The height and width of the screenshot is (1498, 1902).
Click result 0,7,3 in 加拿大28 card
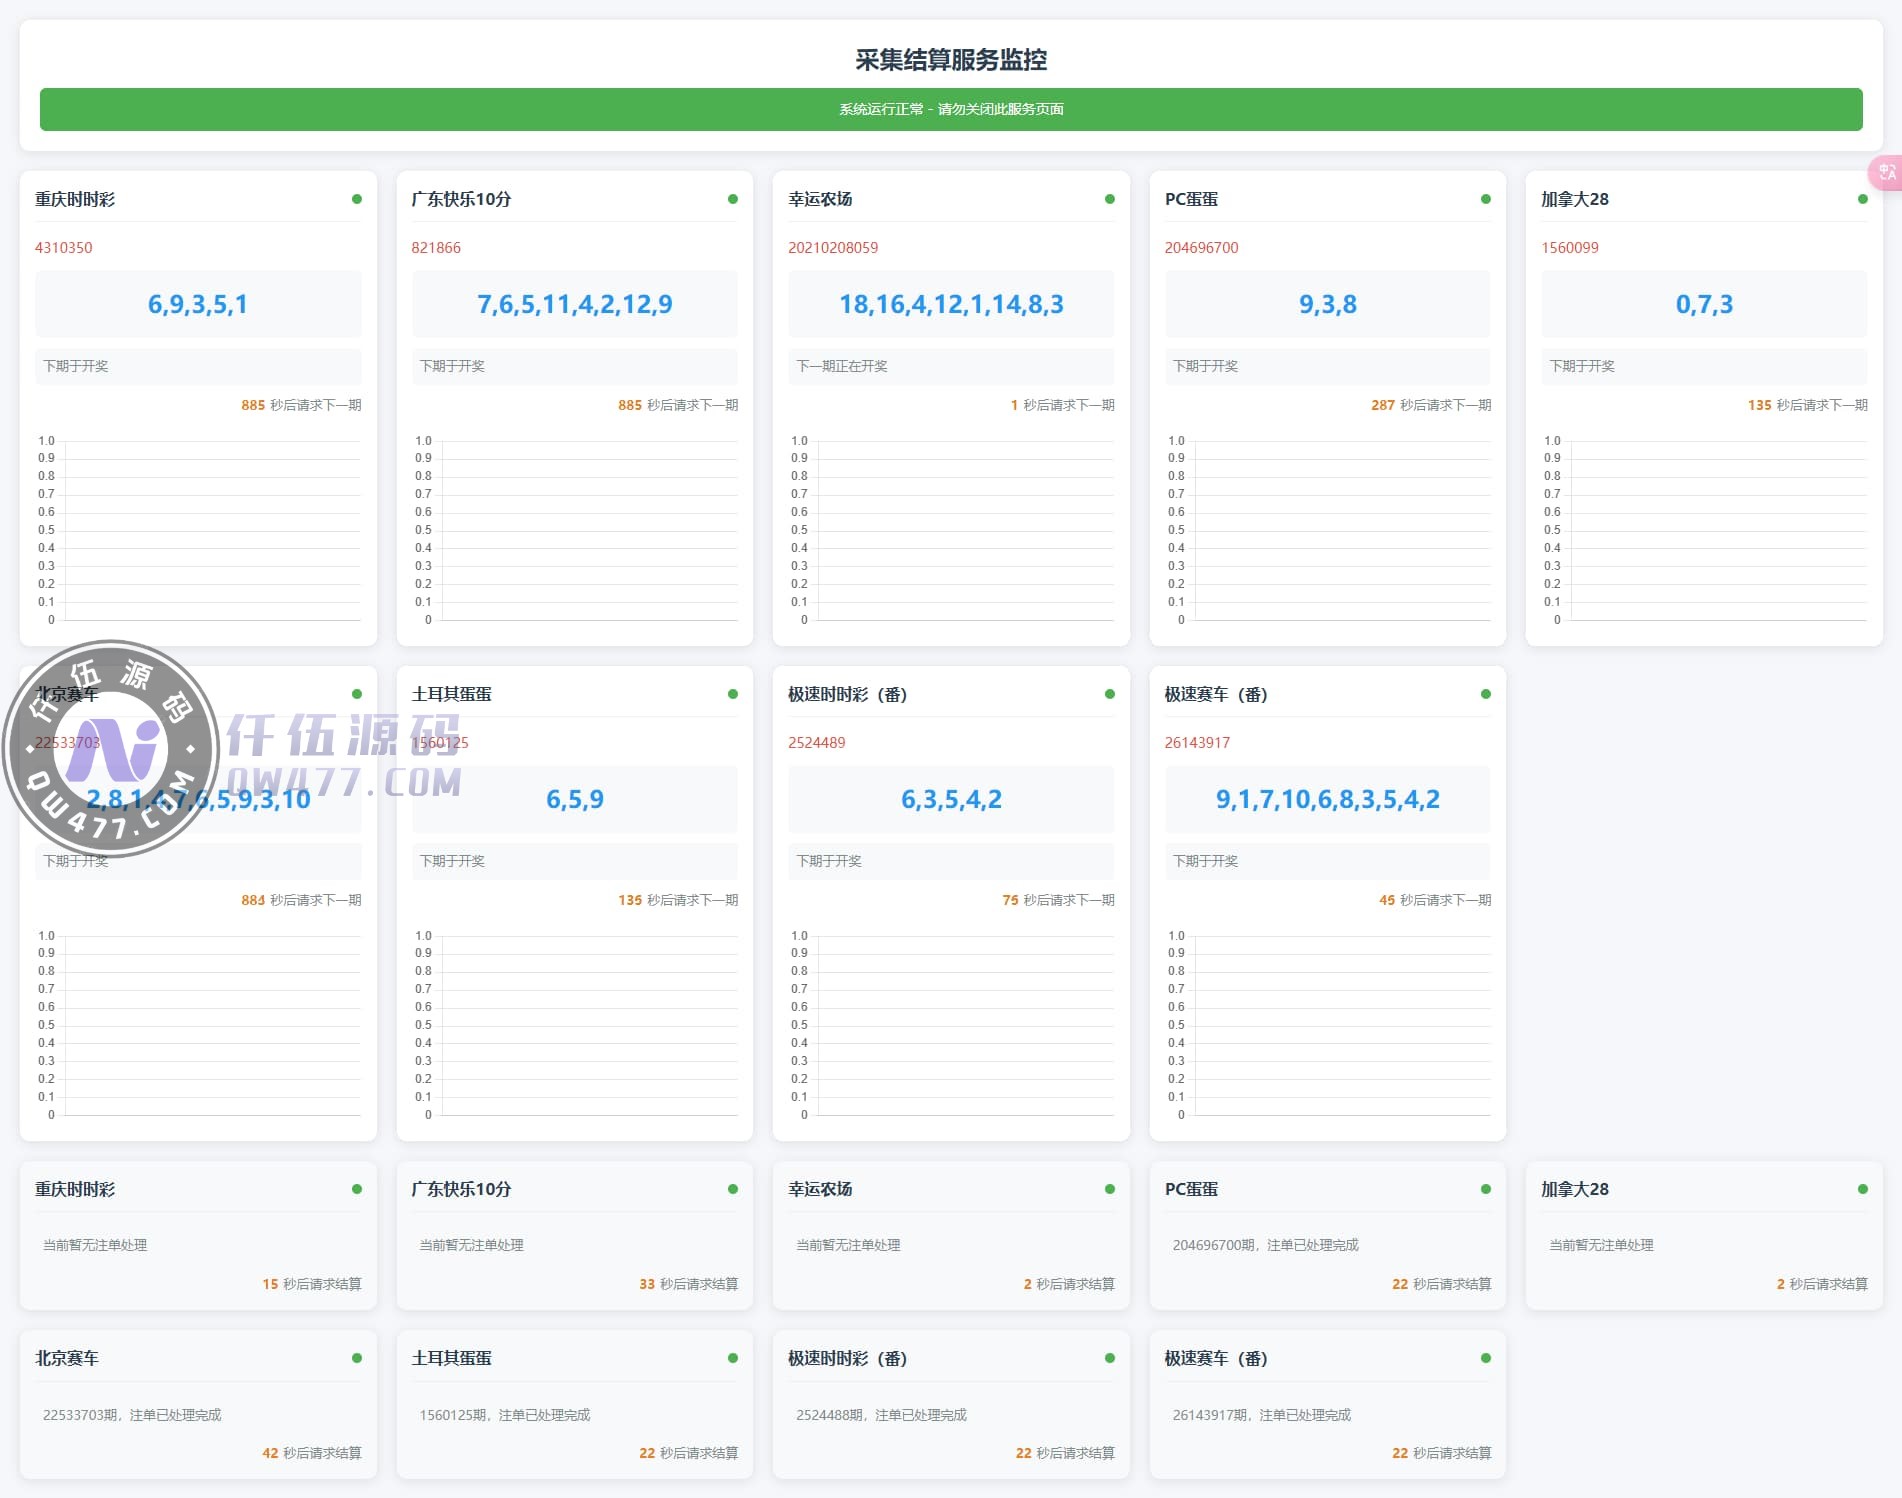(1704, 304)
